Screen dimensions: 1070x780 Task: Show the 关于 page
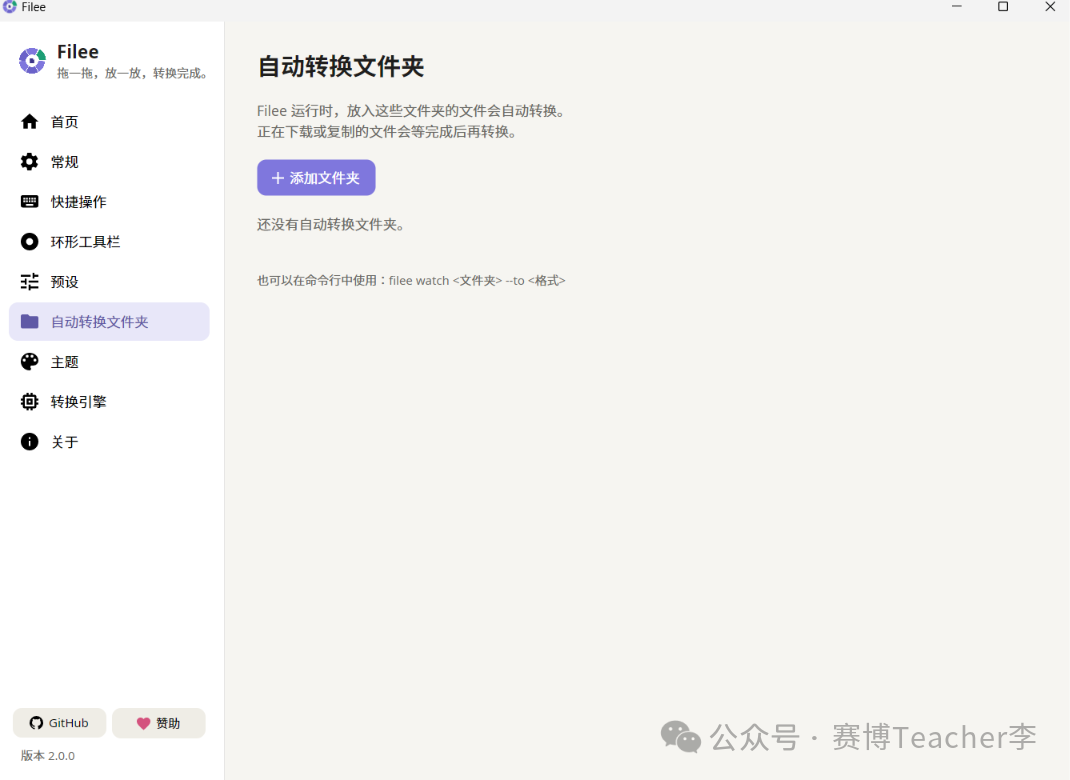(109, 442)
